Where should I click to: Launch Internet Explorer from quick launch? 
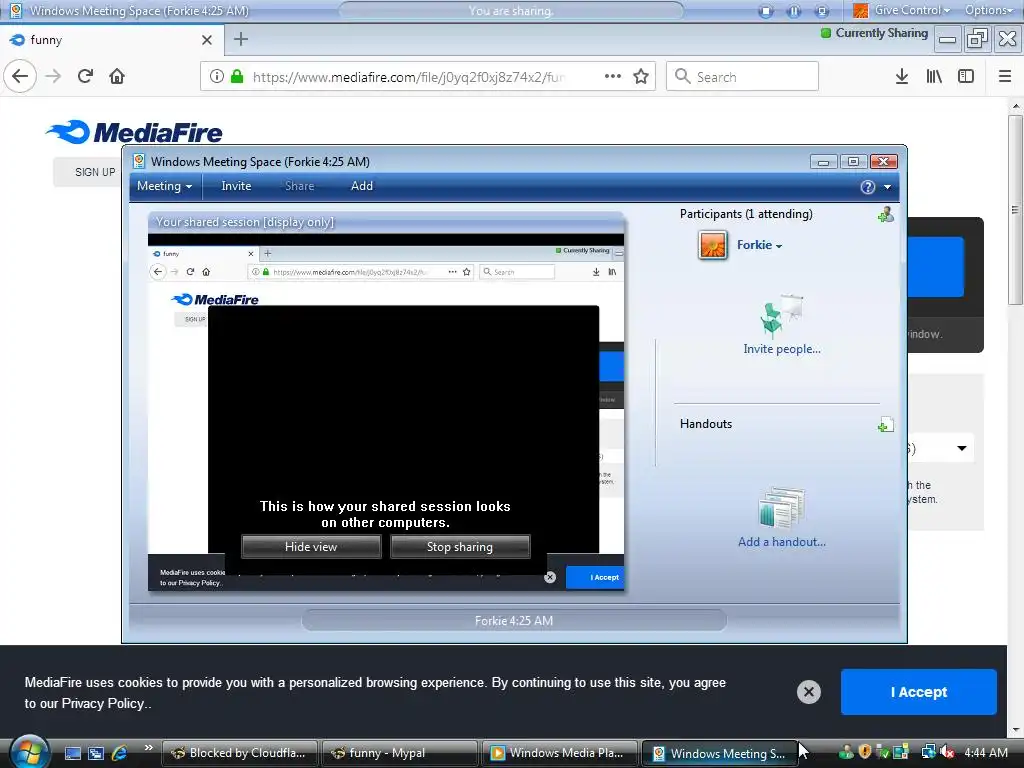[120, 754]
